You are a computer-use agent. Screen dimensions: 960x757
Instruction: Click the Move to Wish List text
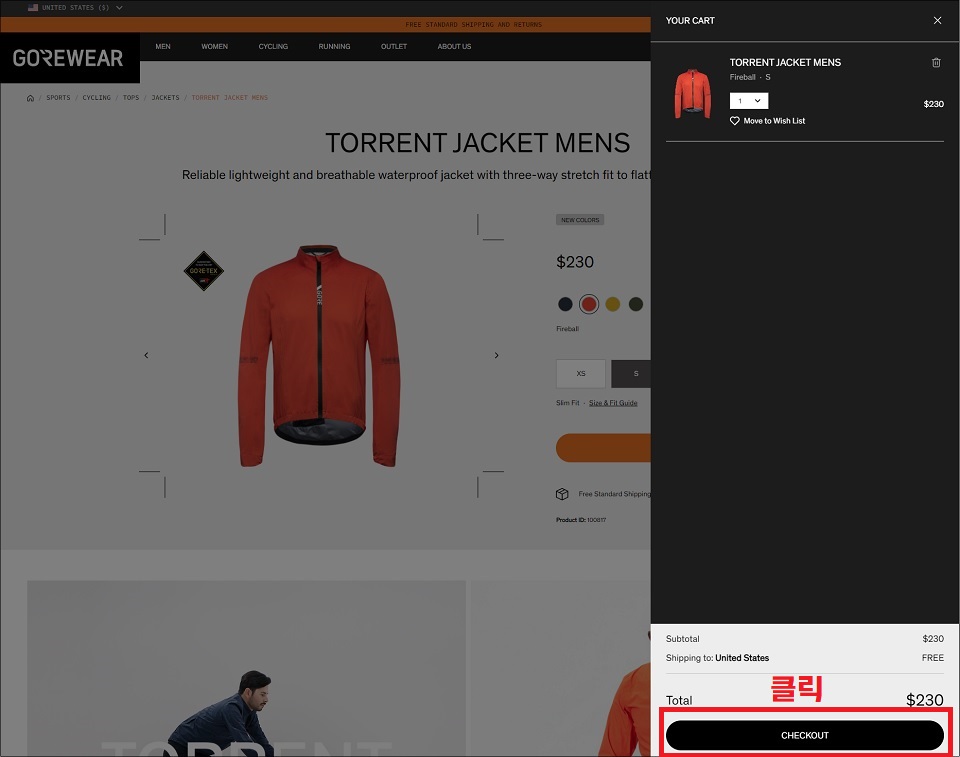[x=774, y=121]
